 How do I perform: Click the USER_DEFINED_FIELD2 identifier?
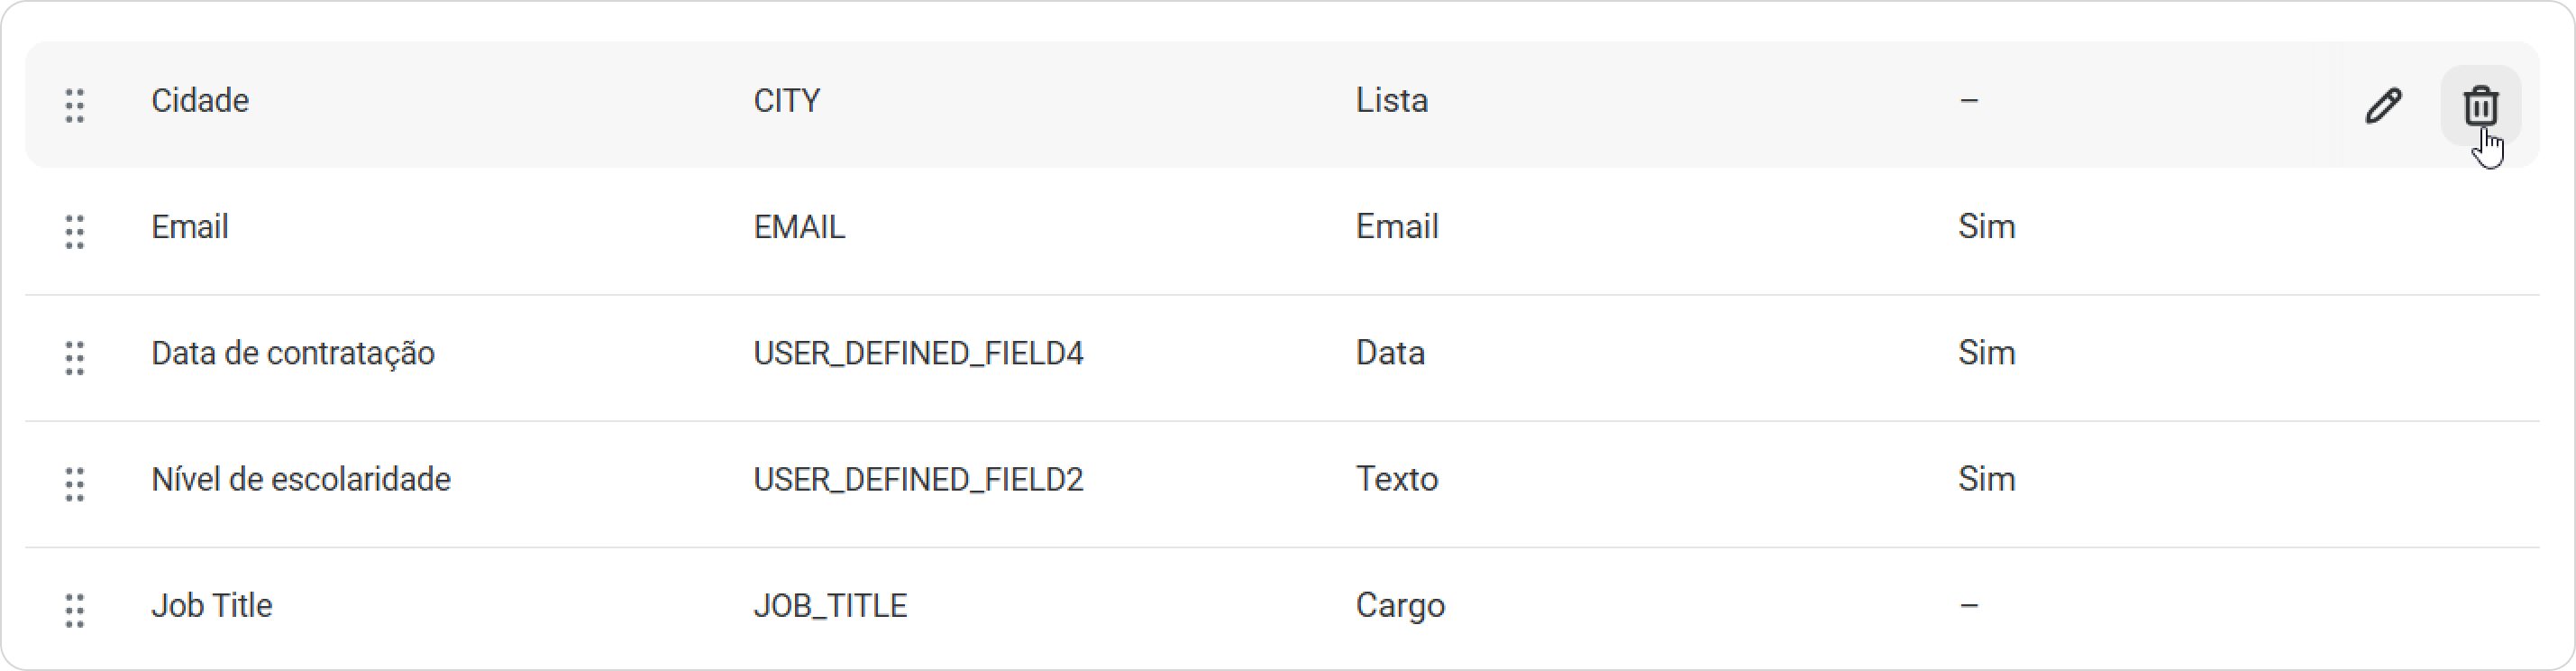coord(918,479)
